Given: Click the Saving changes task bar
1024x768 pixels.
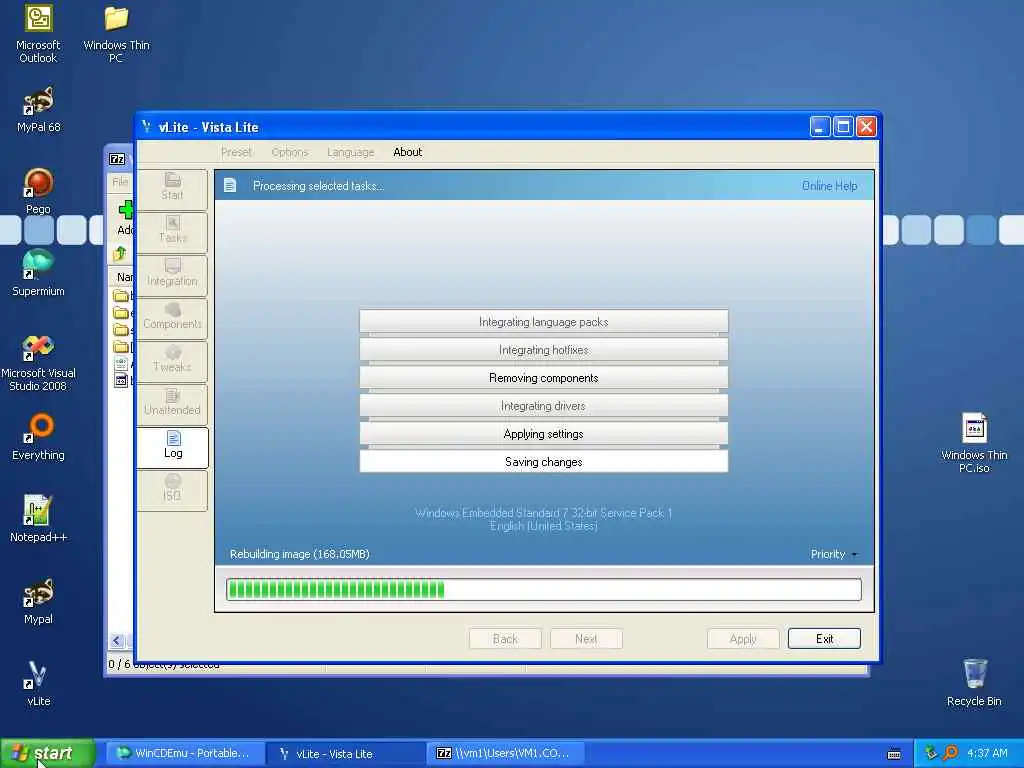Looking at the screenshot, I should [543, 462].
